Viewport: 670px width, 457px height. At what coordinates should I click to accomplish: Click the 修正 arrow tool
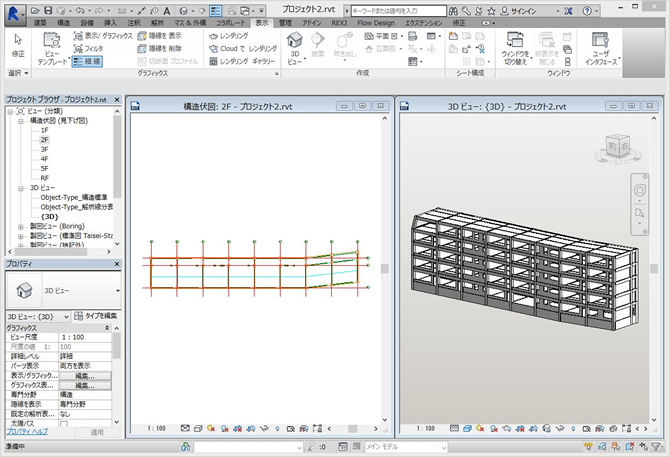click(x=18, y=45)
